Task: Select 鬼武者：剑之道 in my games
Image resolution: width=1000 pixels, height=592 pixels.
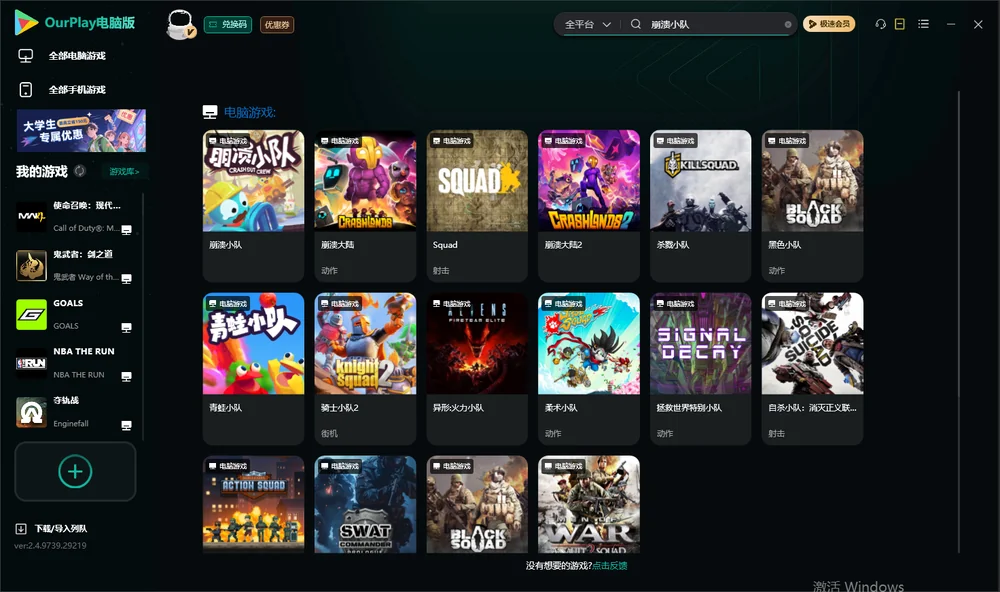Action: (x=77, y=265)
